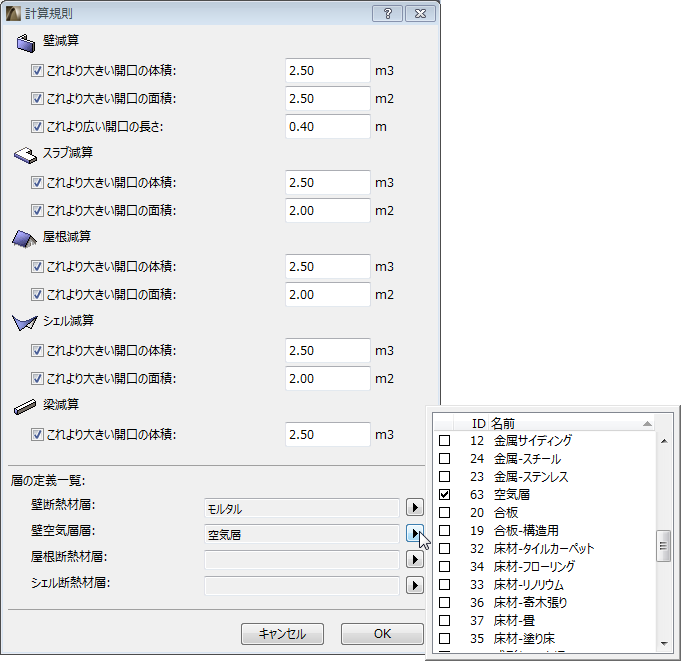This screenshot has height=661, width=681.
Task: Click the empty 屋根断熱材層 field
Action: (x=302, y=560)
